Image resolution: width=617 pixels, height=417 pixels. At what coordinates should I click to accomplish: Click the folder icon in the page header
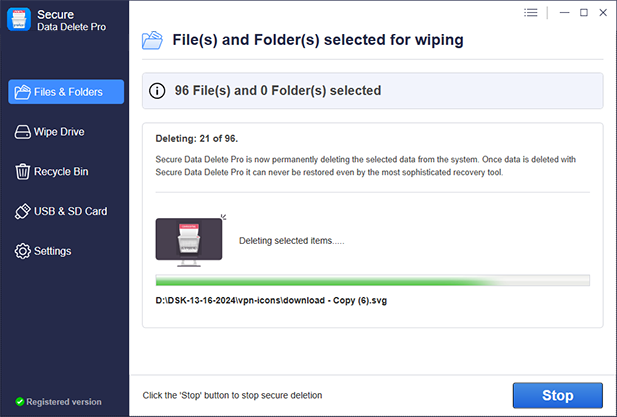(x=153, y=40)
